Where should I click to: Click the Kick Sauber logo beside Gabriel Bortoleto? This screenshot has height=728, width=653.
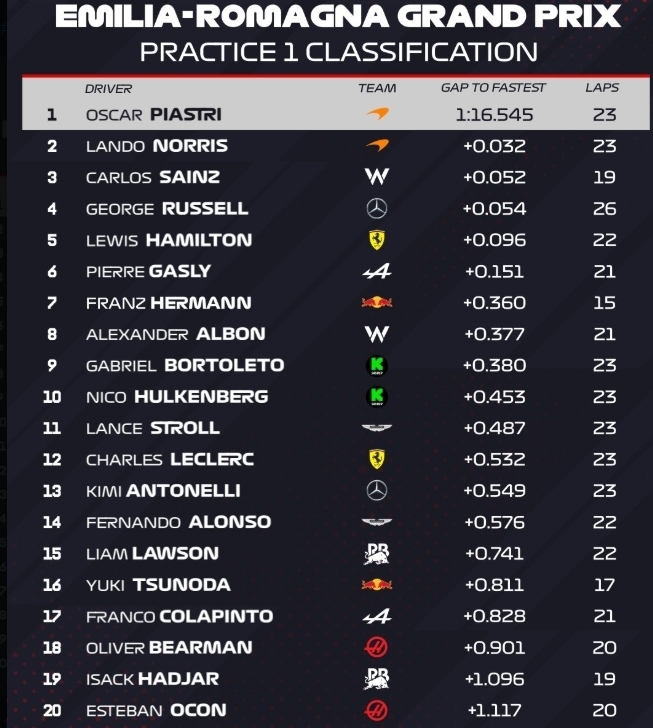pyautogui.click(x=377, y=365)
